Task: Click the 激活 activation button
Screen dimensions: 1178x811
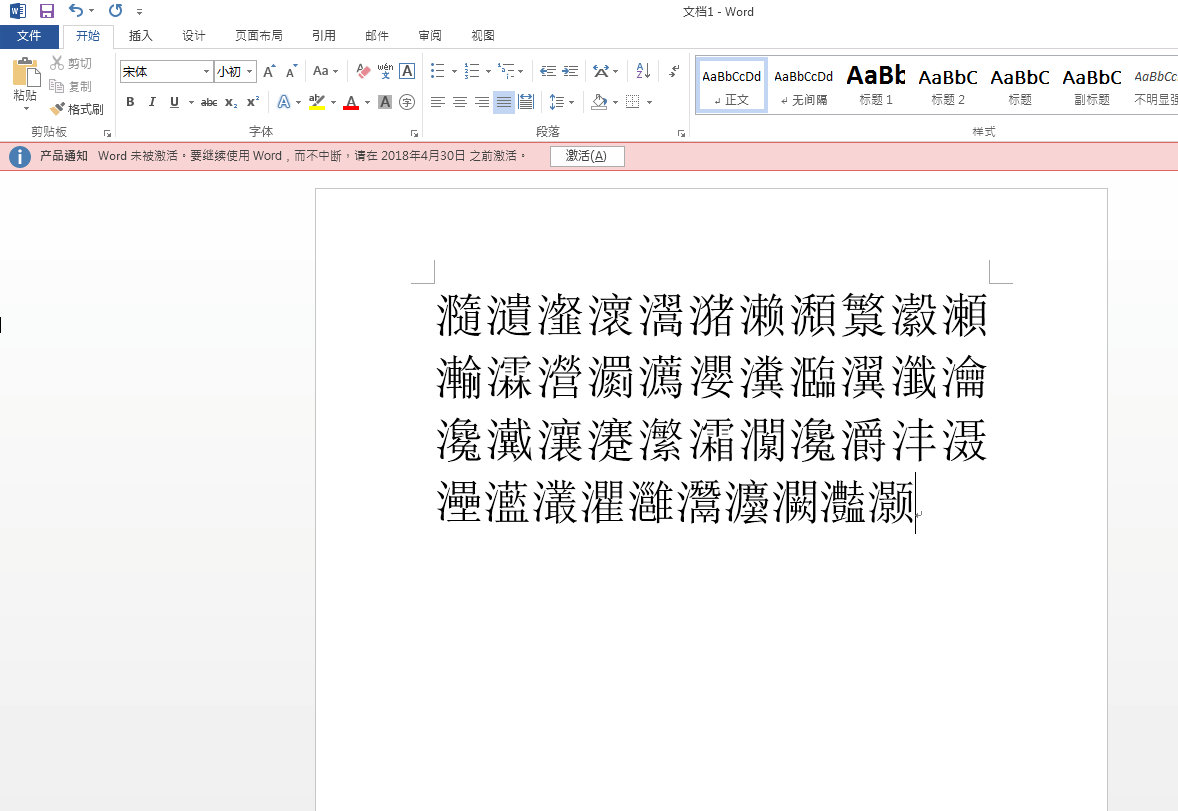Action: coord(587,155)
